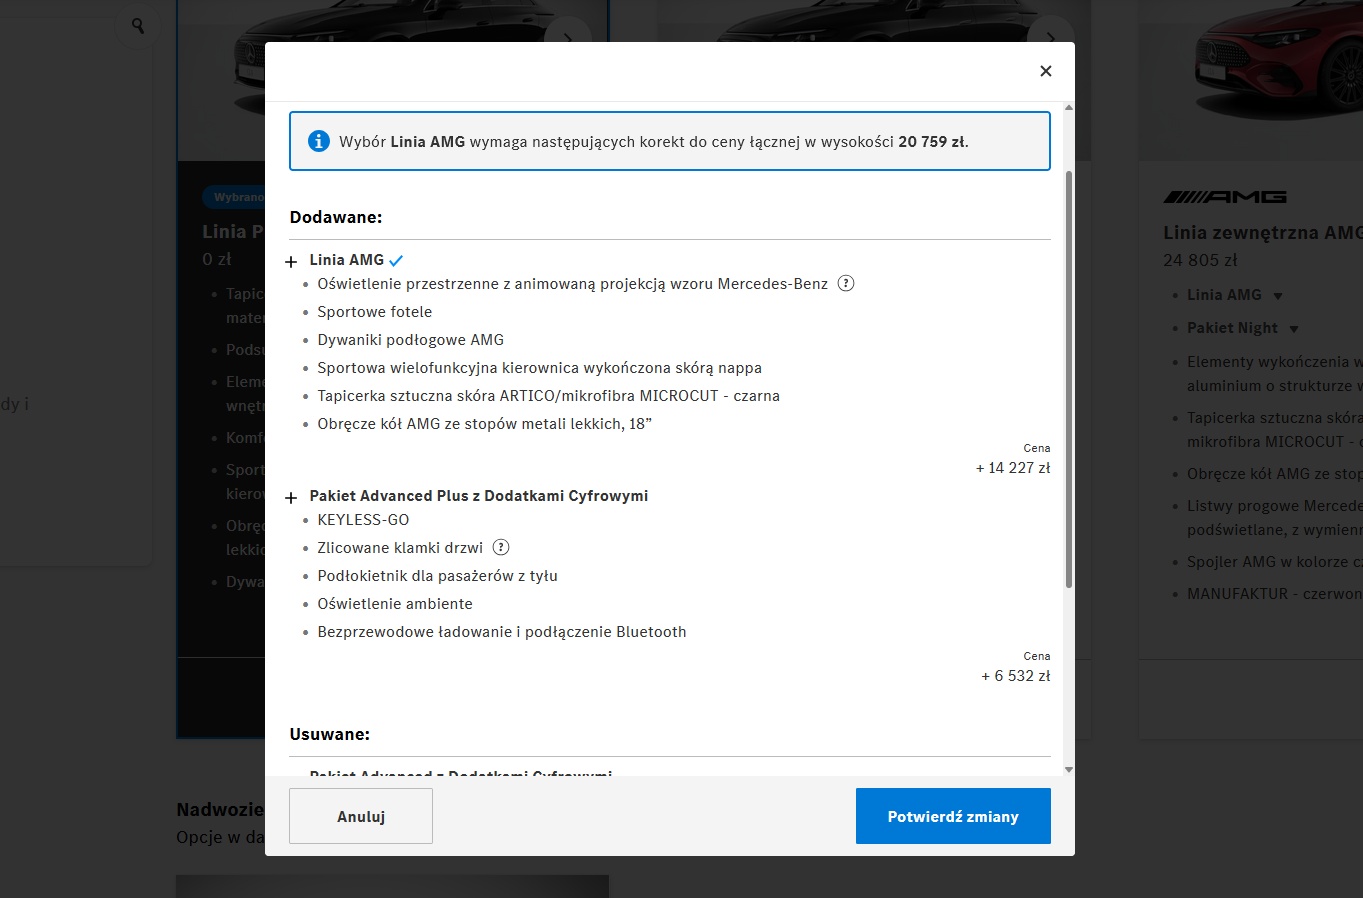Click Linia zewnętrzna AMG card title
Viewport: 1363px width, 898px height.
click(1263, 233)
